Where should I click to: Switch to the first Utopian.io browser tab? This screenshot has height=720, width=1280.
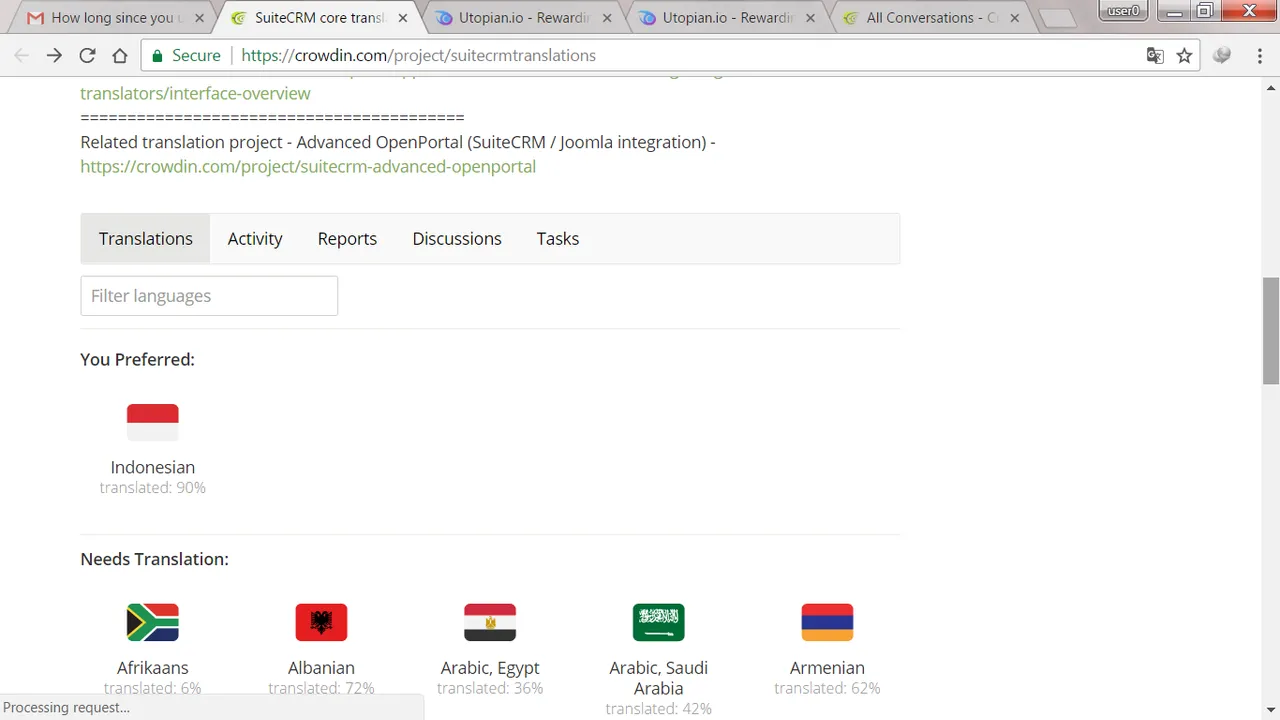[520, 18]
